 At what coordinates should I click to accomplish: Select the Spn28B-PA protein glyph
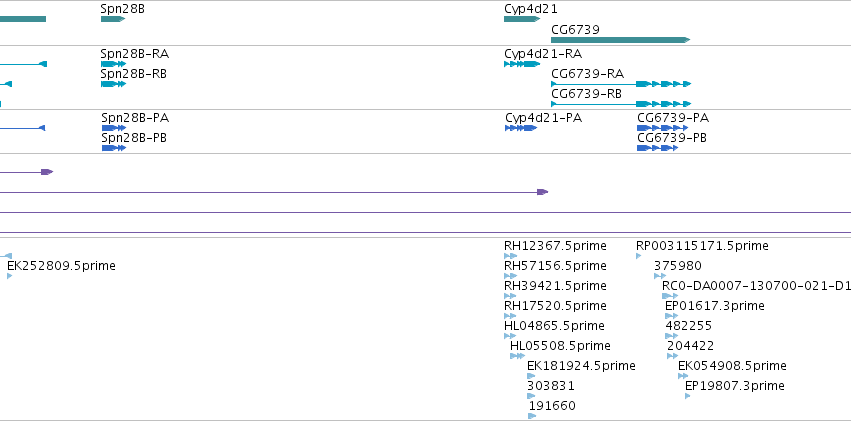(x=113, y=128)
